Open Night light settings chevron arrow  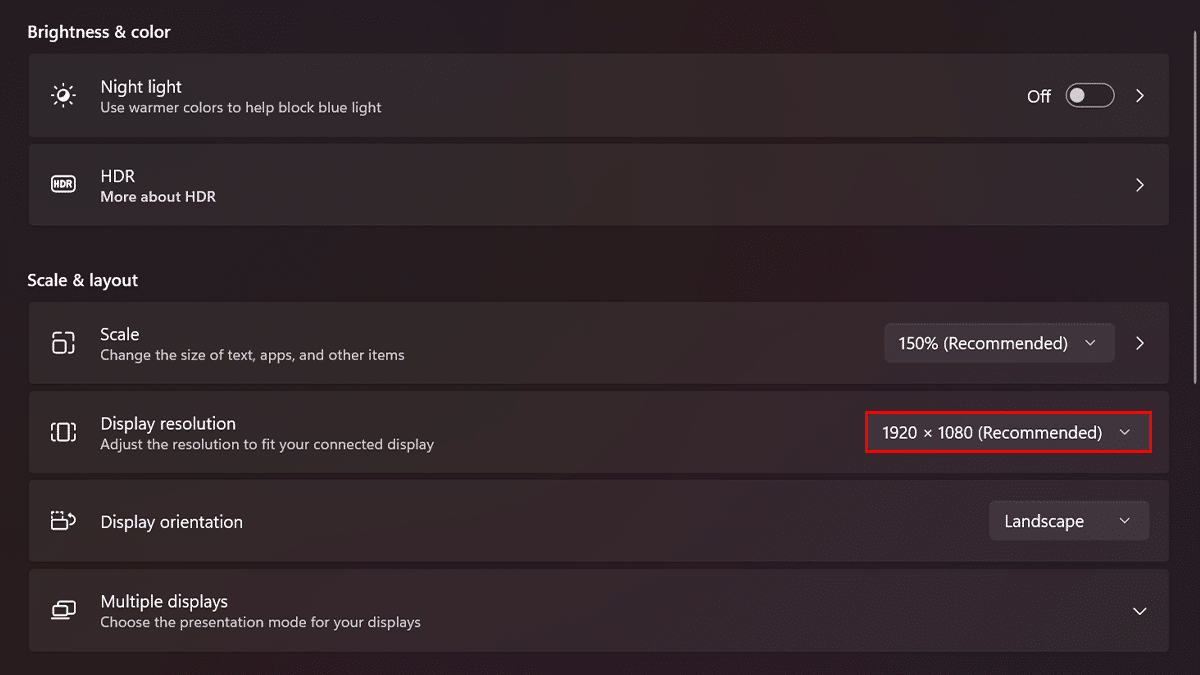(1140, 96)
